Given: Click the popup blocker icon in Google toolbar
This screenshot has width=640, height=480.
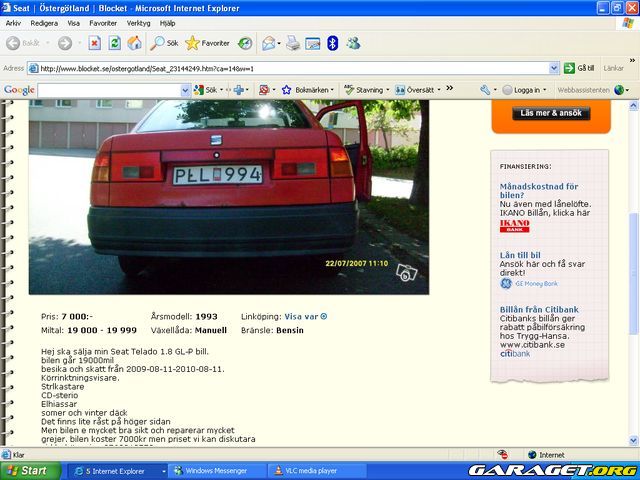Looking at the screenshot, I should pos(264,90).
